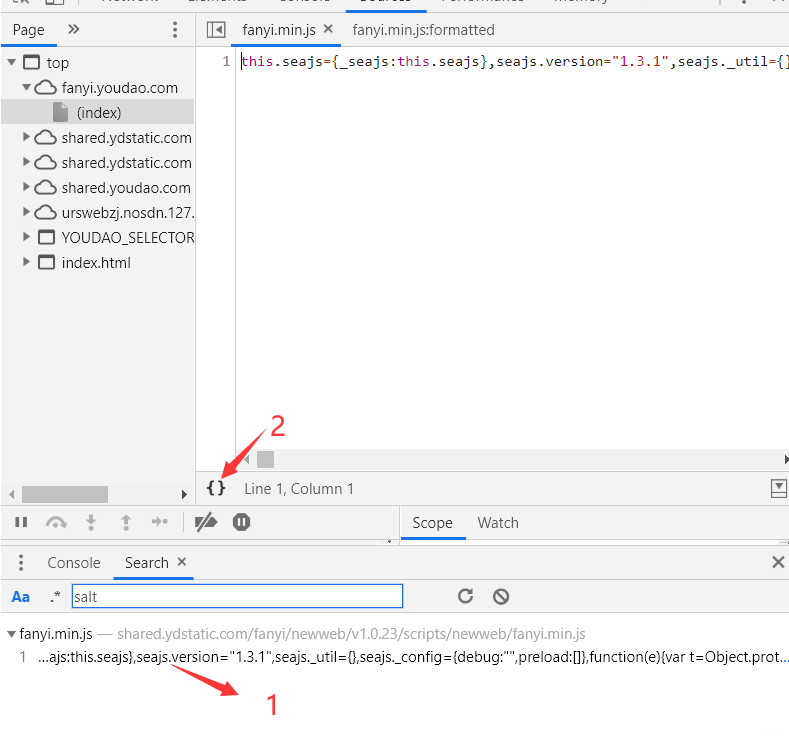Step over next function call
Screen dimensions: 789x745
click(x=56, y=522)
